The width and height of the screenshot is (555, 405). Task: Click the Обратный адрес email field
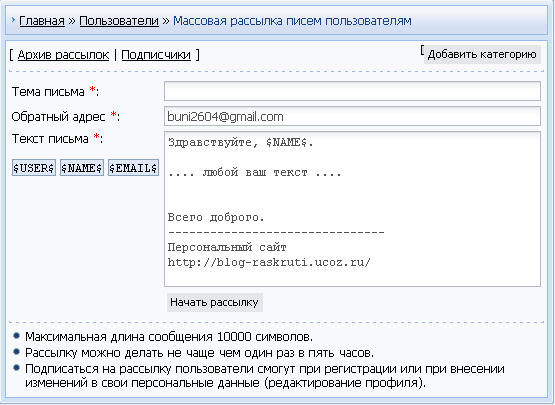point(352,116)
